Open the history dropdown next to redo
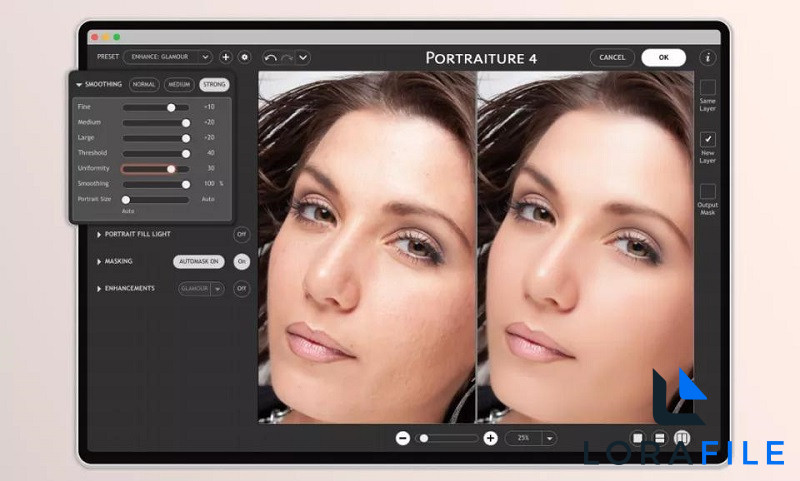 (303, 58)
